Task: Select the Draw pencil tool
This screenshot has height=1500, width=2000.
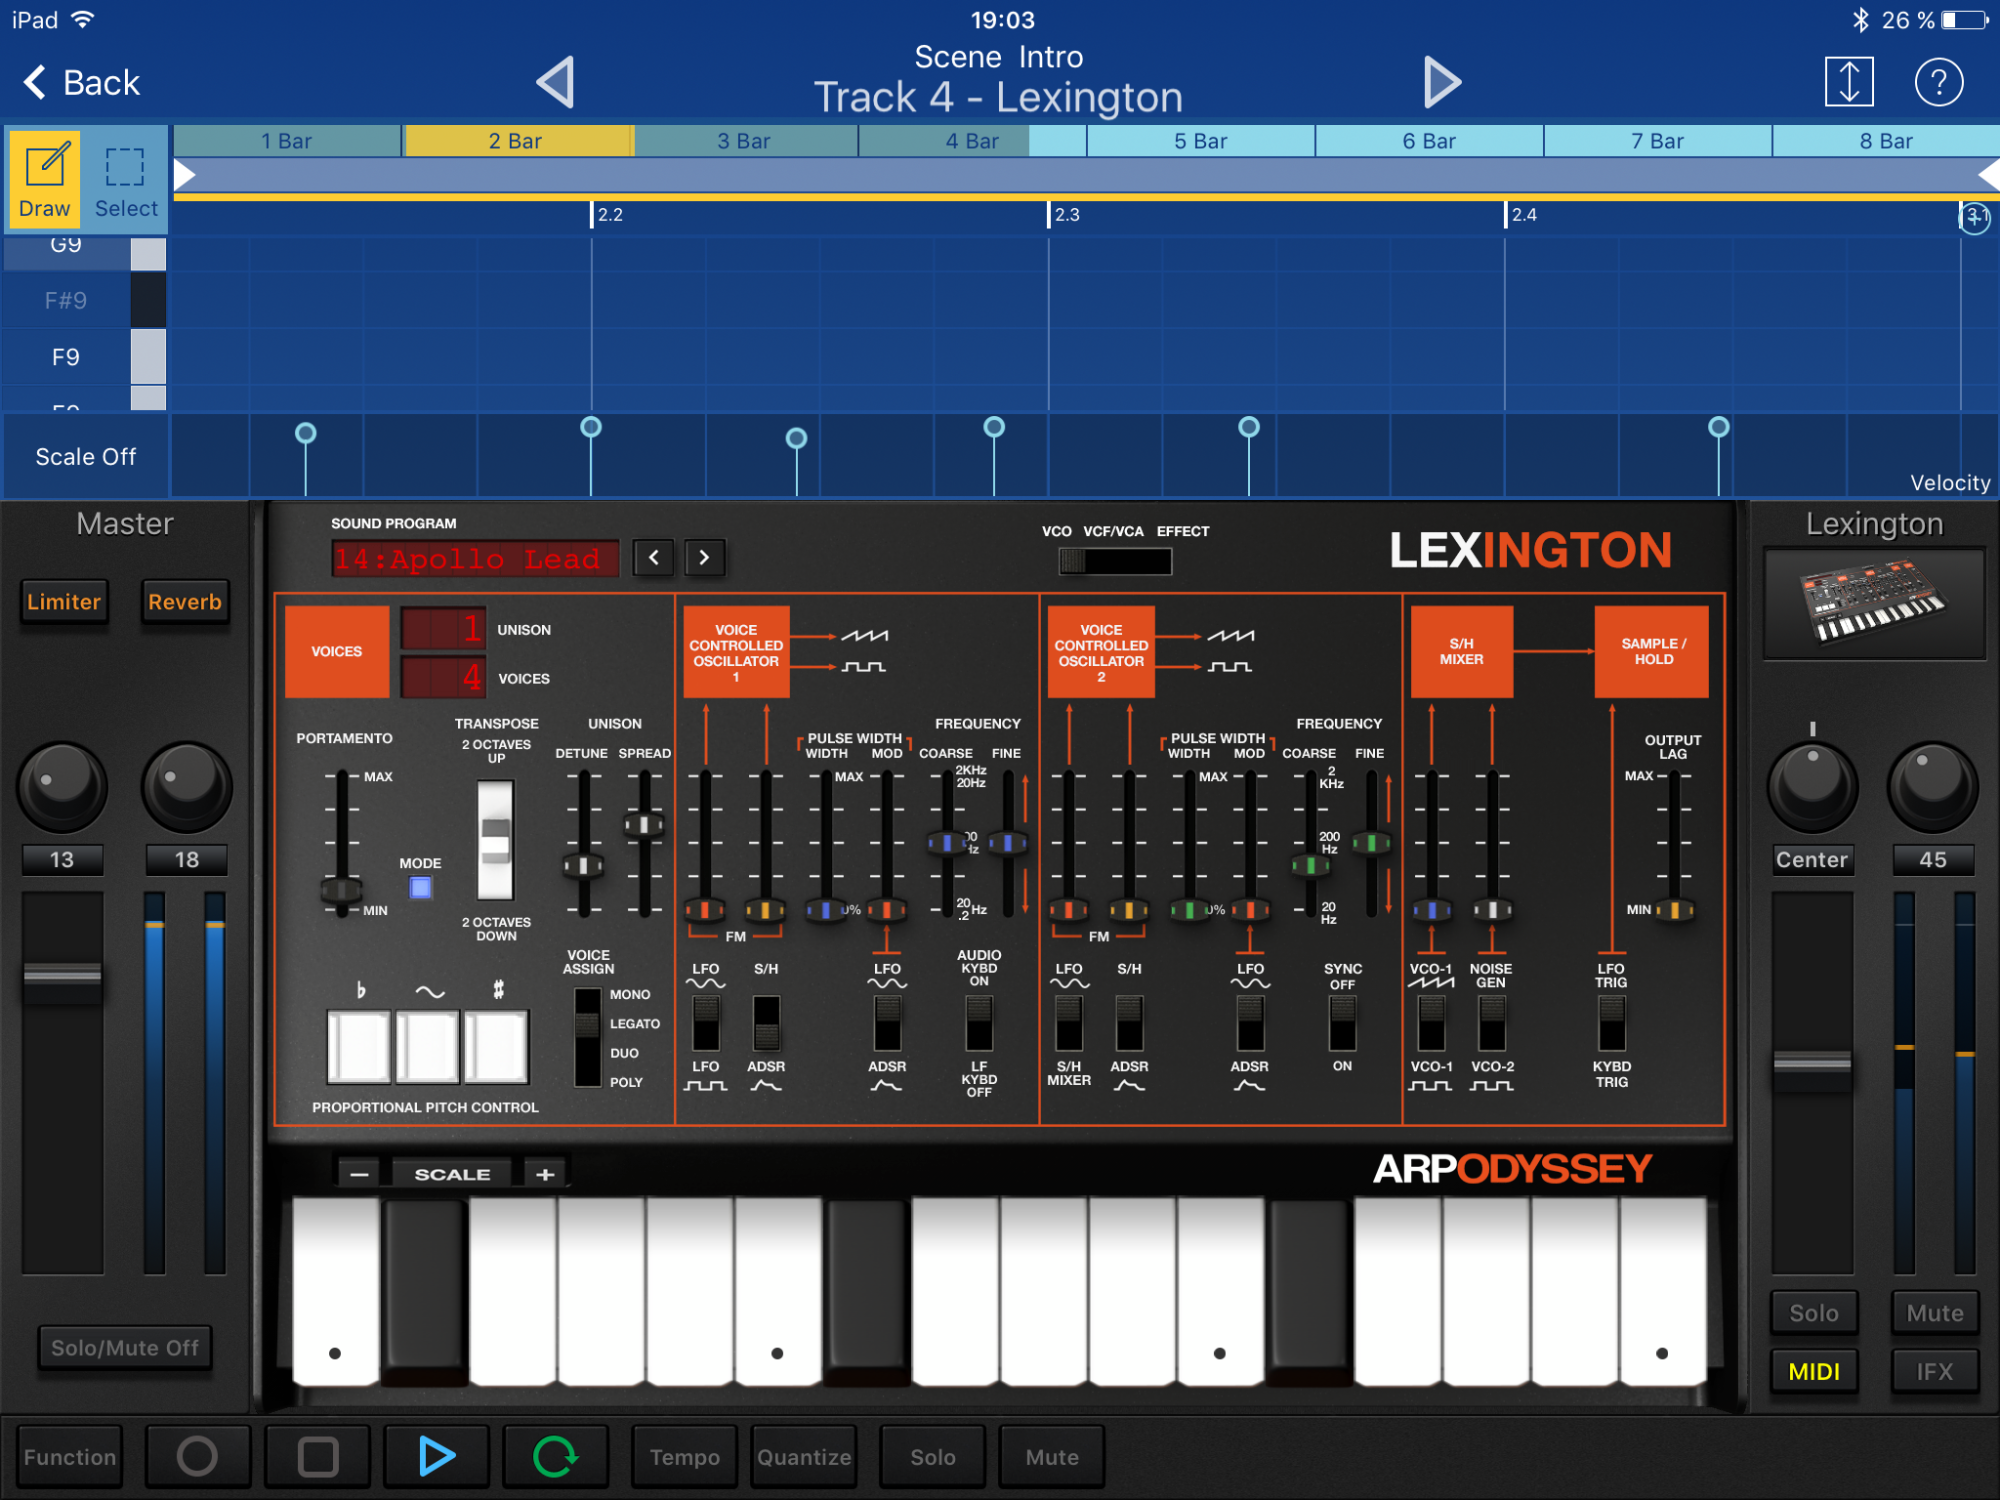Action: [45, 179]
